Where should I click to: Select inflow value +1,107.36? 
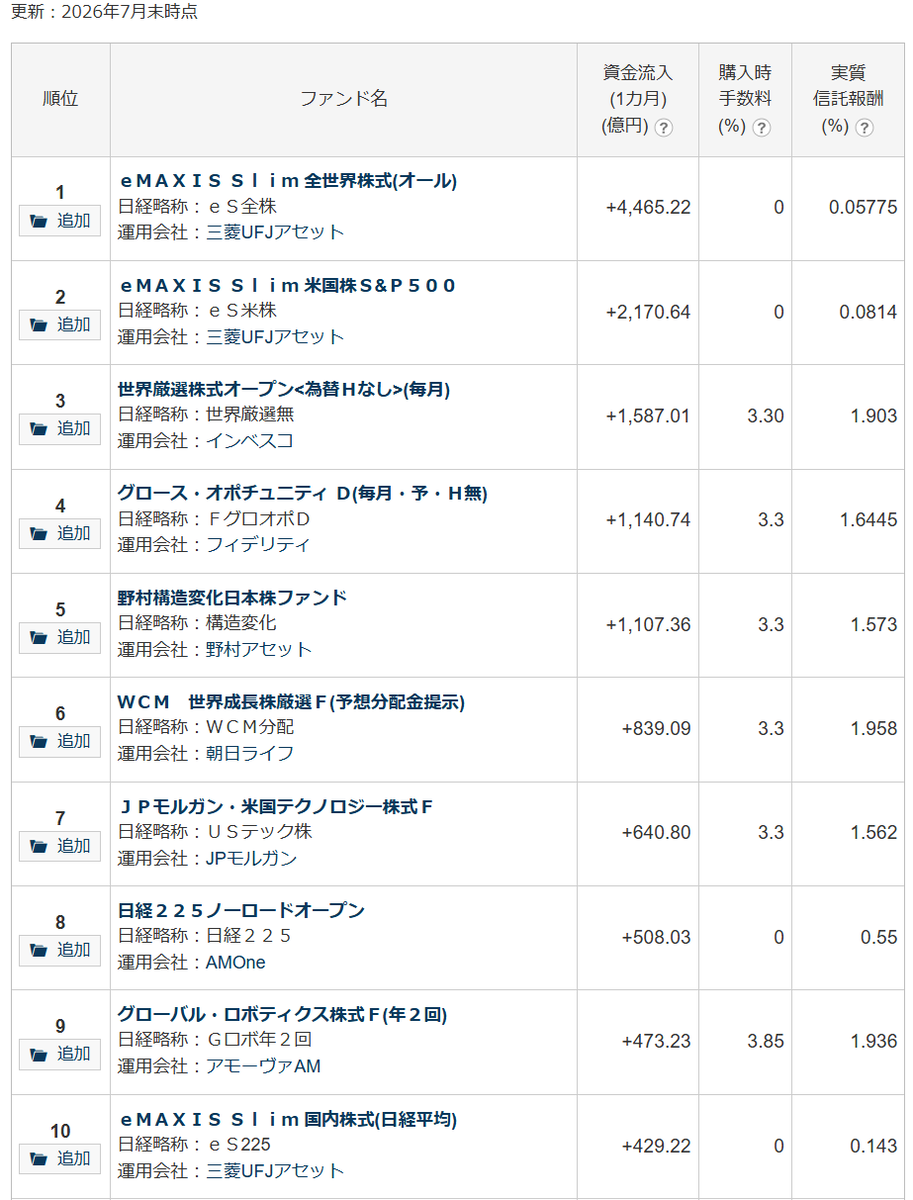click(x=648, y=624)
